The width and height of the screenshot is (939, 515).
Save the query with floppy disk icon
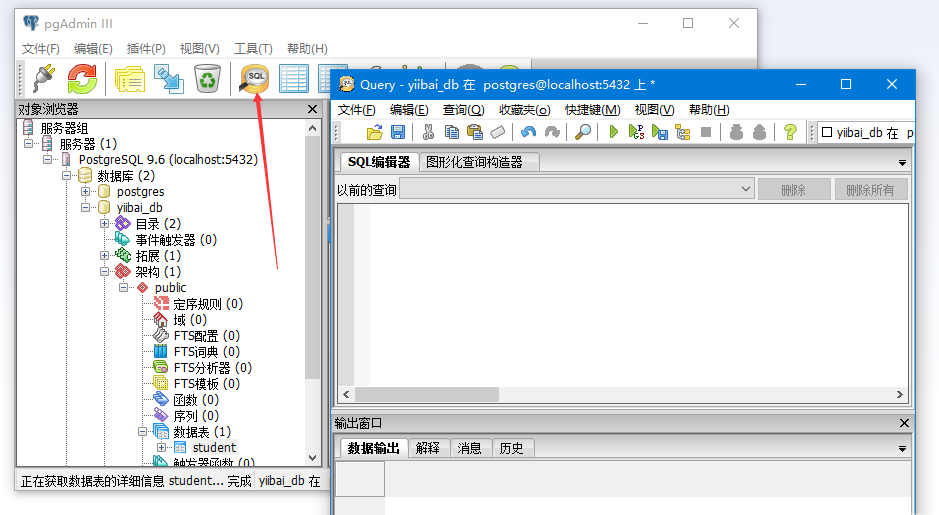(x=398, y=132)
